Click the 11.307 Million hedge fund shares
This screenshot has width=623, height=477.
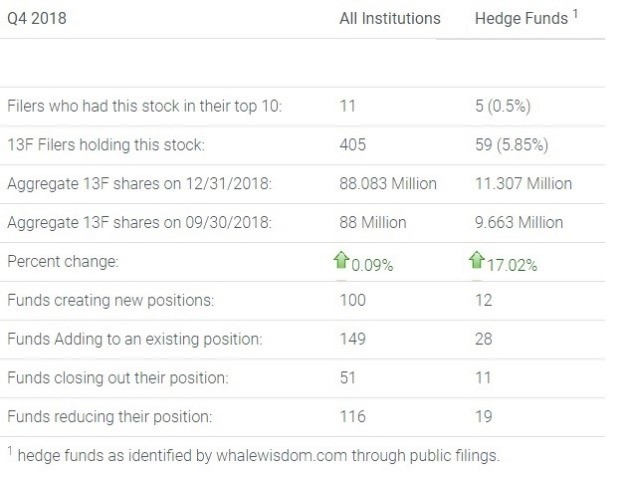pyautogui.click(x=523, y=184)
